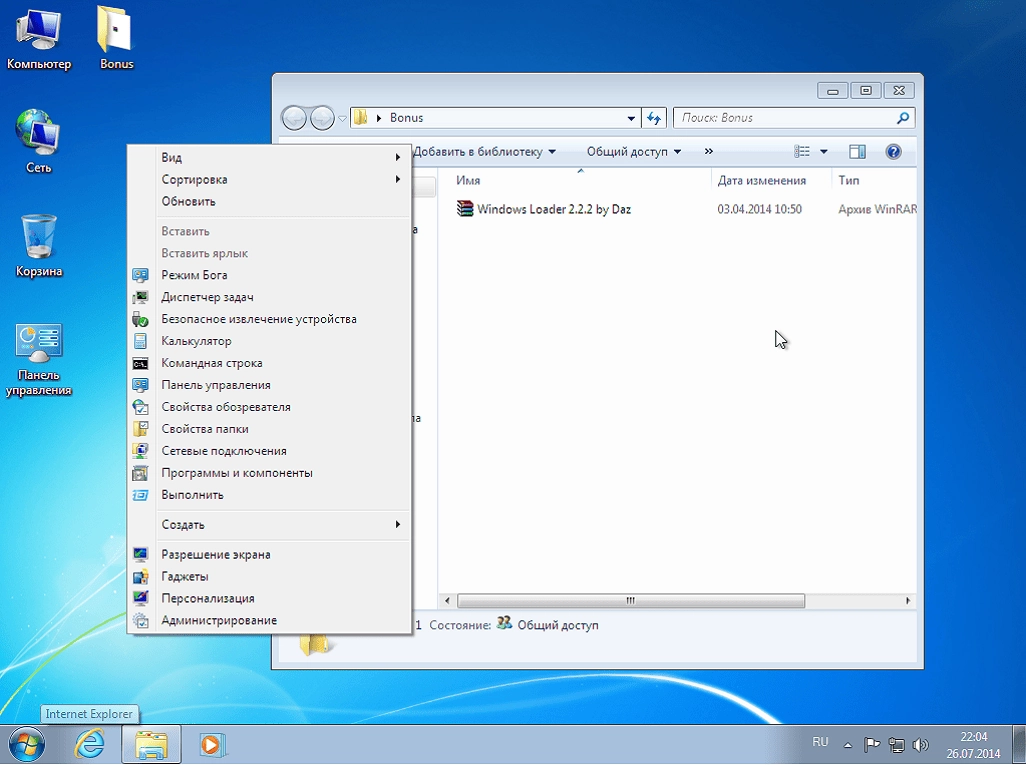
Task: Choose Обновить in the context menu
Action: pos(269,201)
